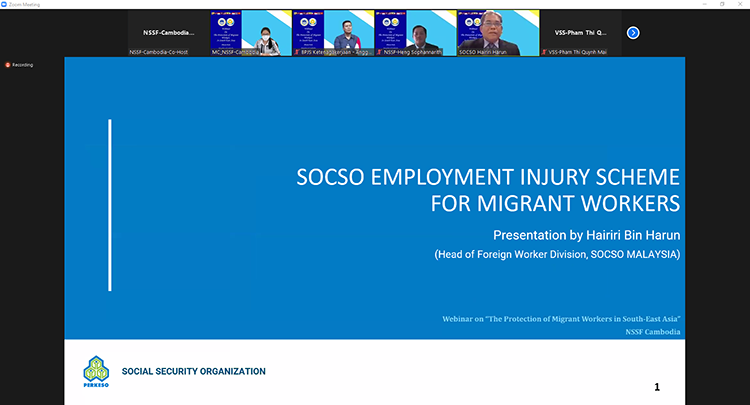750x405 pixels.
Task: Select the NSSF-Cambodia-Co-Host participant tile
Action: tap(168, 33)
